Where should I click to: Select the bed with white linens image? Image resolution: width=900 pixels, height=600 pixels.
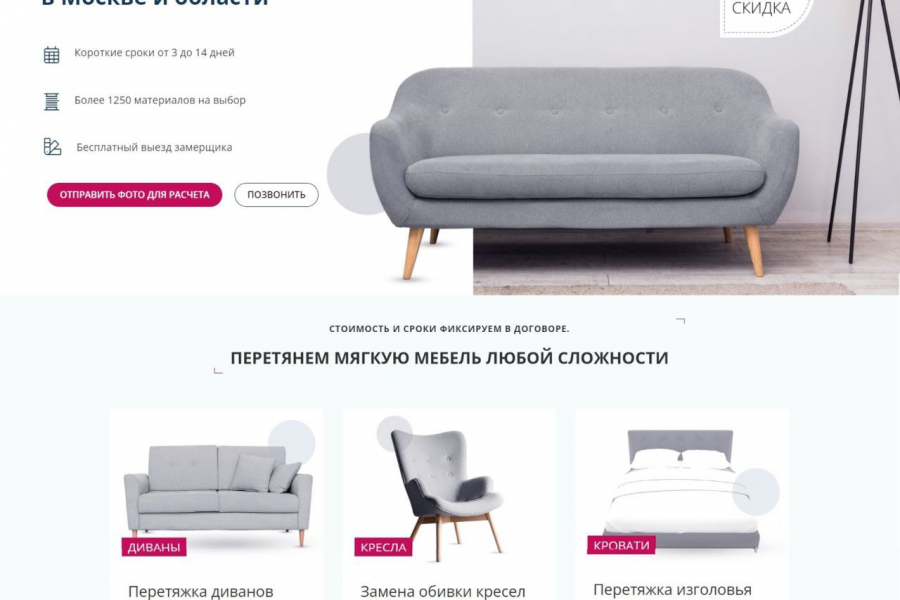[x=682, y=490]
